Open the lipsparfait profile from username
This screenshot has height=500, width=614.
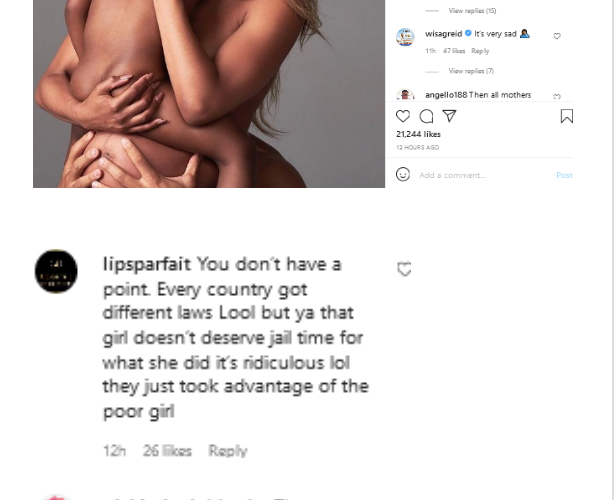[x=147, y=264]
